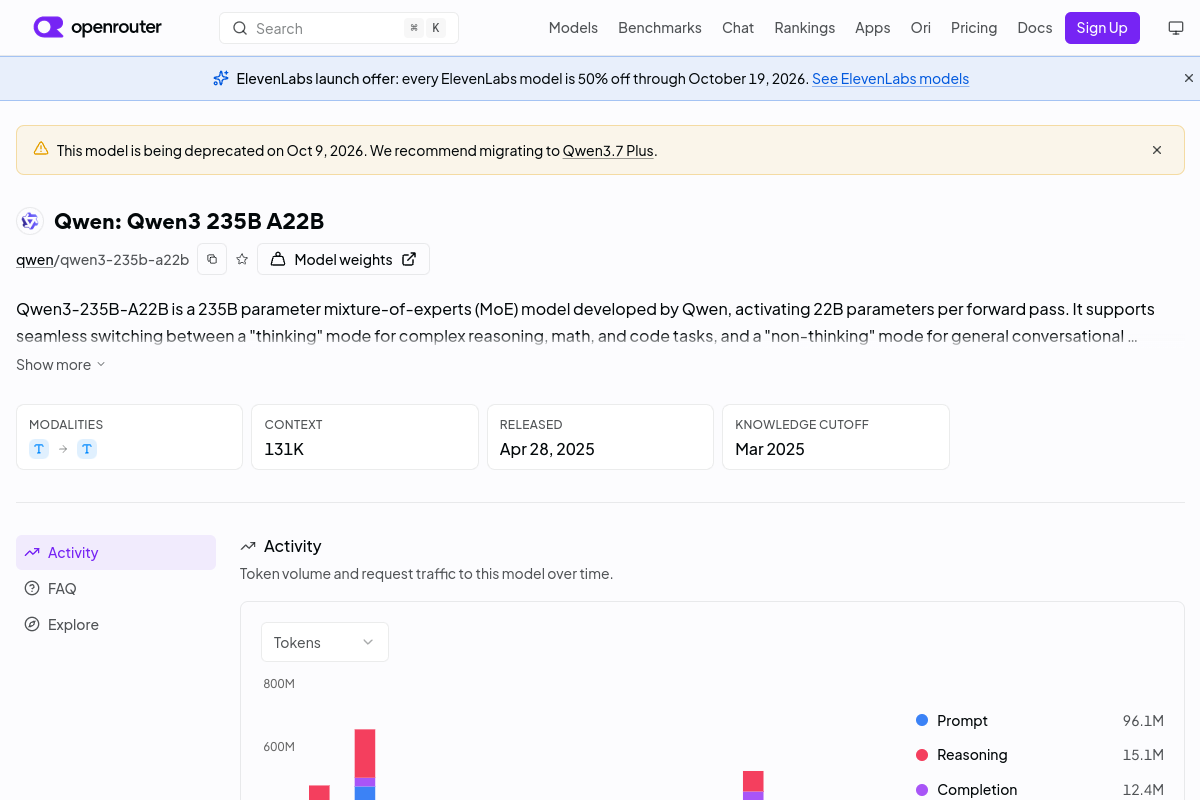Click the red Reasoning legend dot
The image size is (1200, 800).
tap(922, 754)
